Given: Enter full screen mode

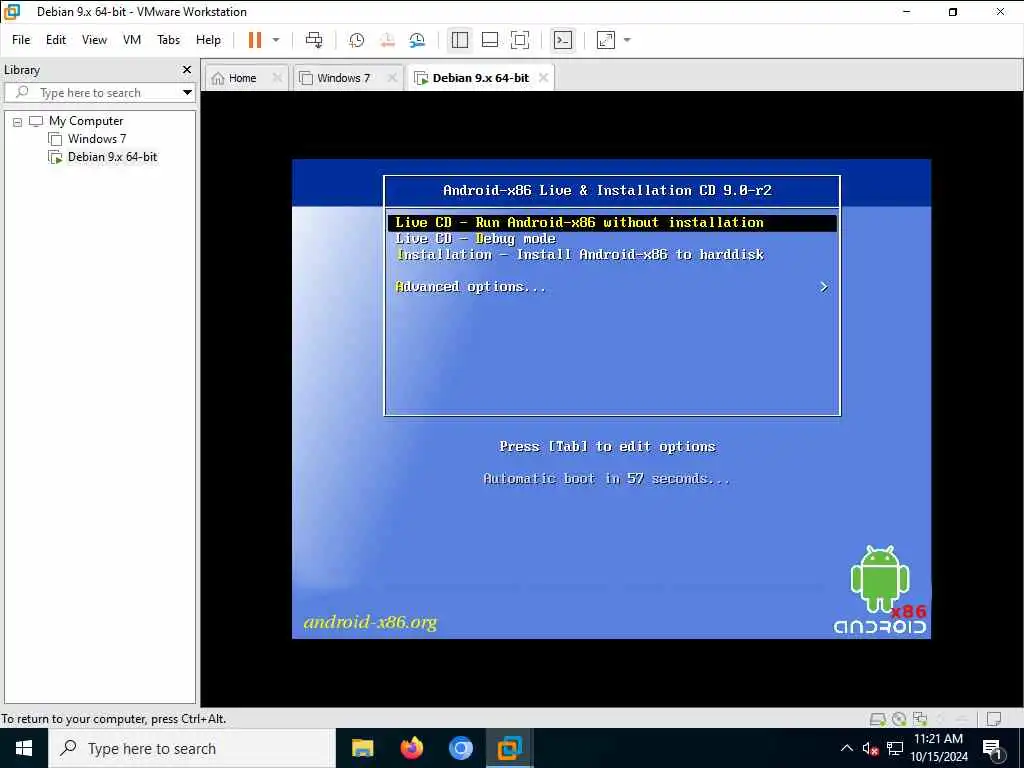Looking at the screenshot, I should pyautogui.click(x=520, y=40).
